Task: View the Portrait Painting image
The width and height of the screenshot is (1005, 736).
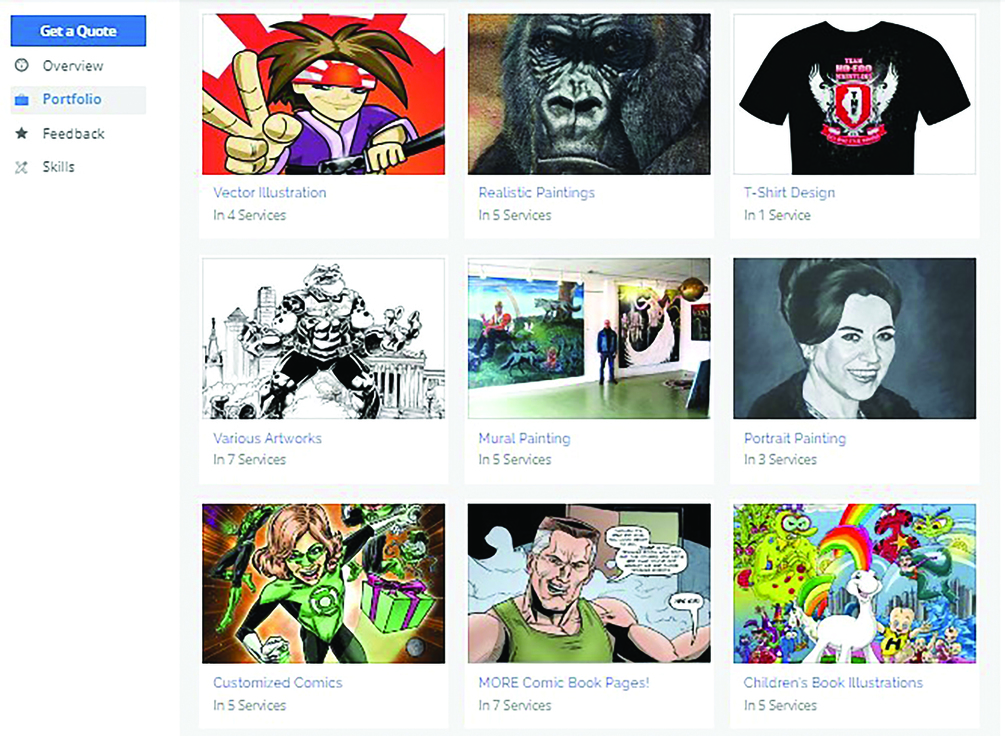Action: (x=854, y=339)
